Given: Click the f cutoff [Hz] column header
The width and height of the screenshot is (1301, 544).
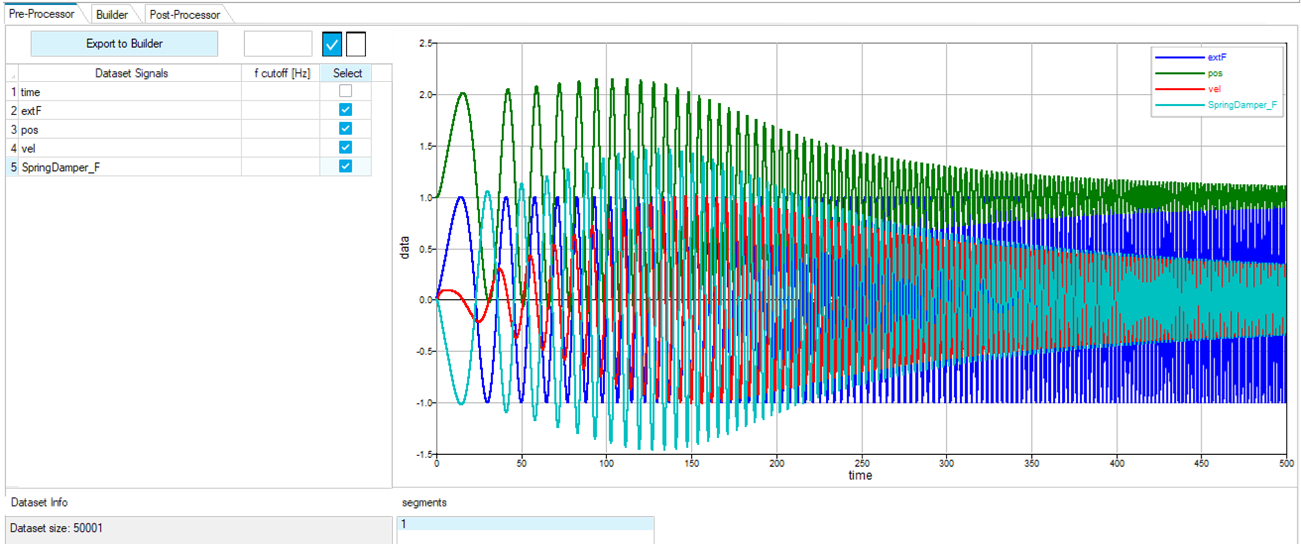Looking at the screenshot, I should tap(280, 73).
